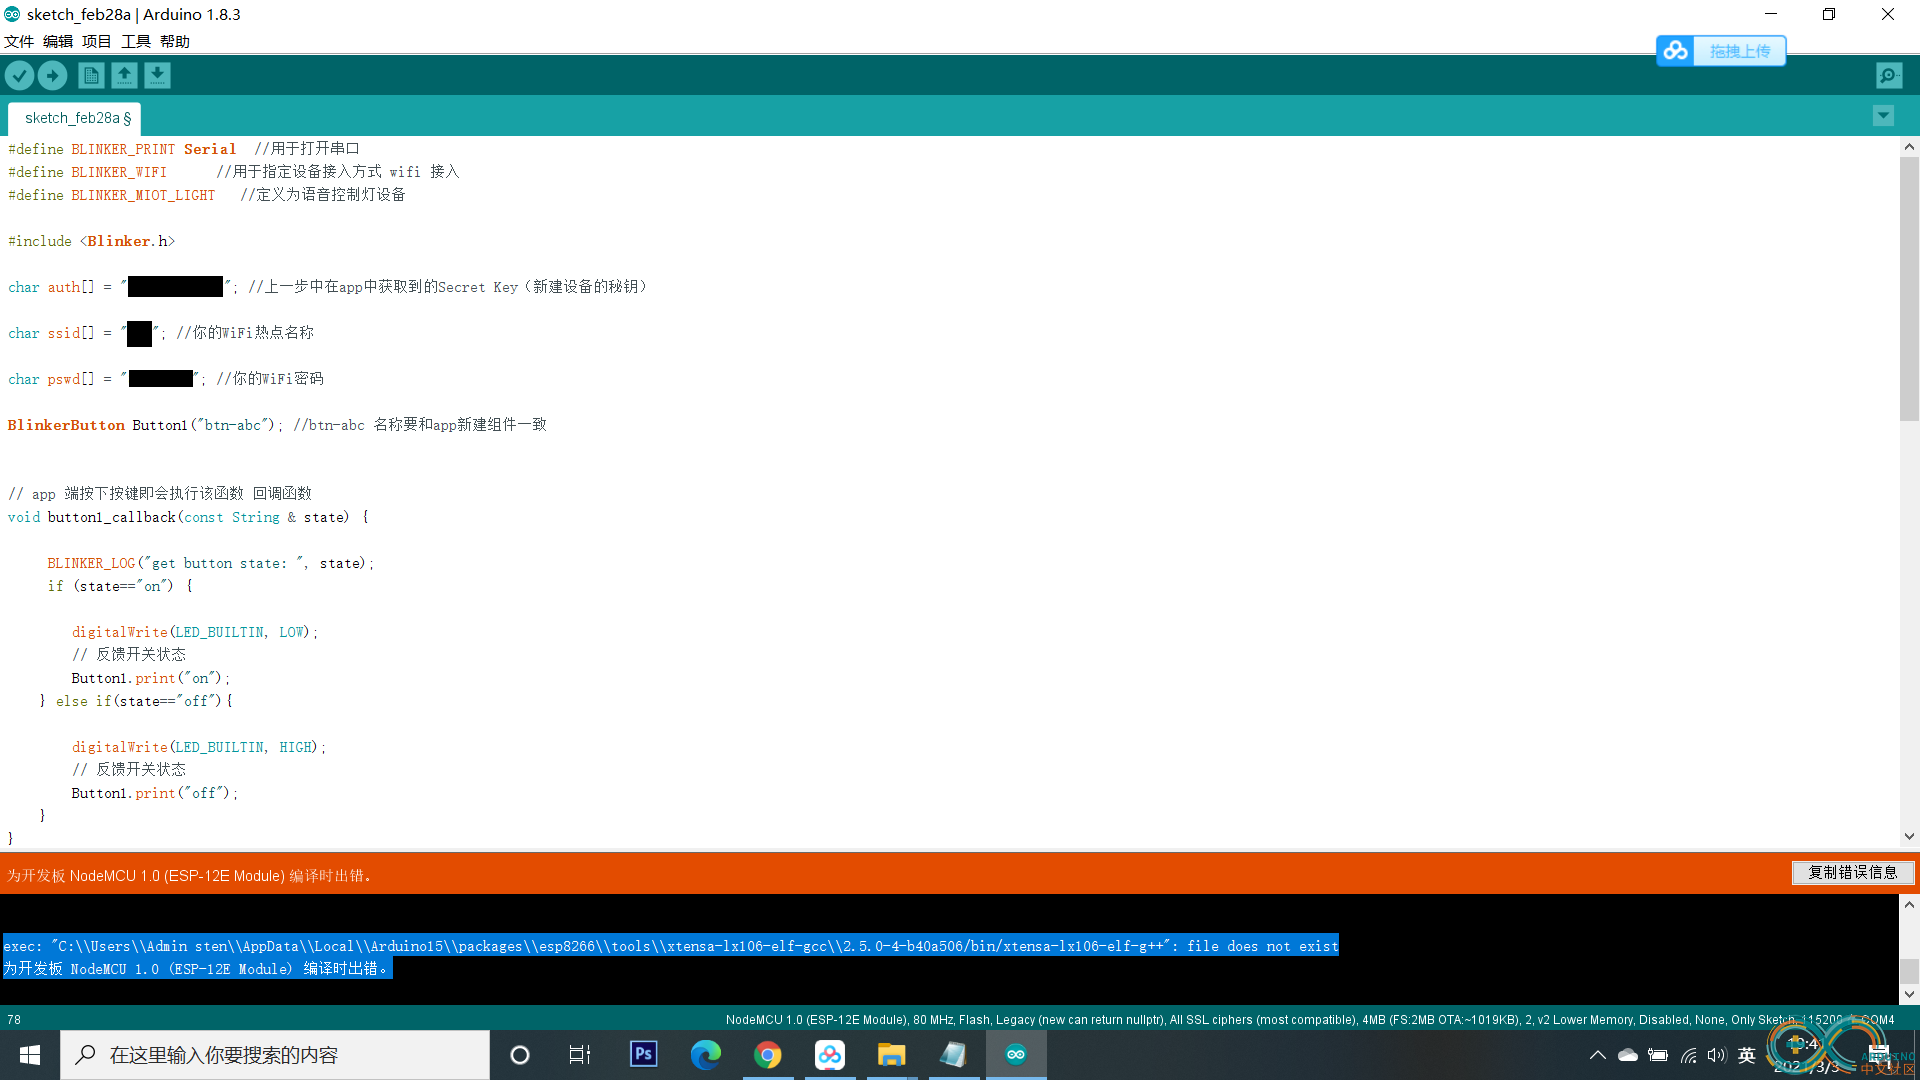Click the taskbar search box
The width and height of the screenshot is (1920, 1080).
point(275,1055)
